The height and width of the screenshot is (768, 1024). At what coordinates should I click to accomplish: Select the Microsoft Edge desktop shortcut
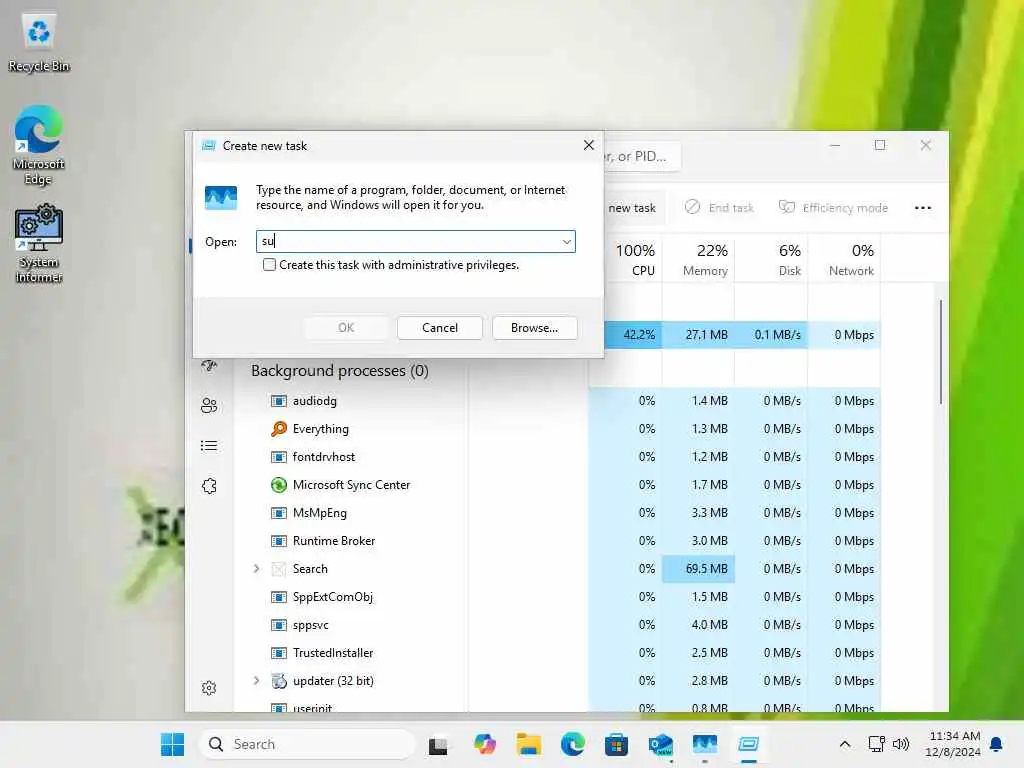tap(39, 145)
